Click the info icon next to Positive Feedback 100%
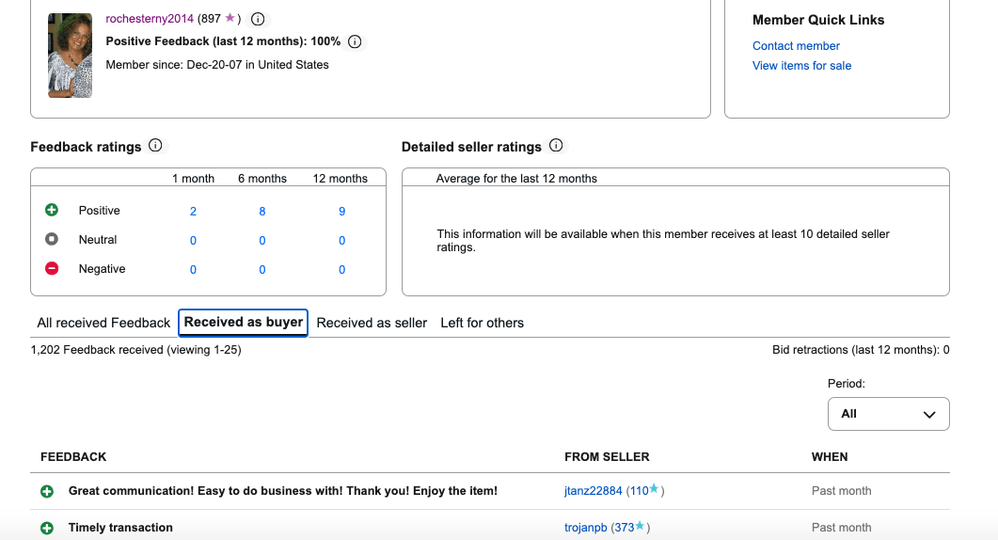Screen dimensions: 998x540 coord(355,41)
